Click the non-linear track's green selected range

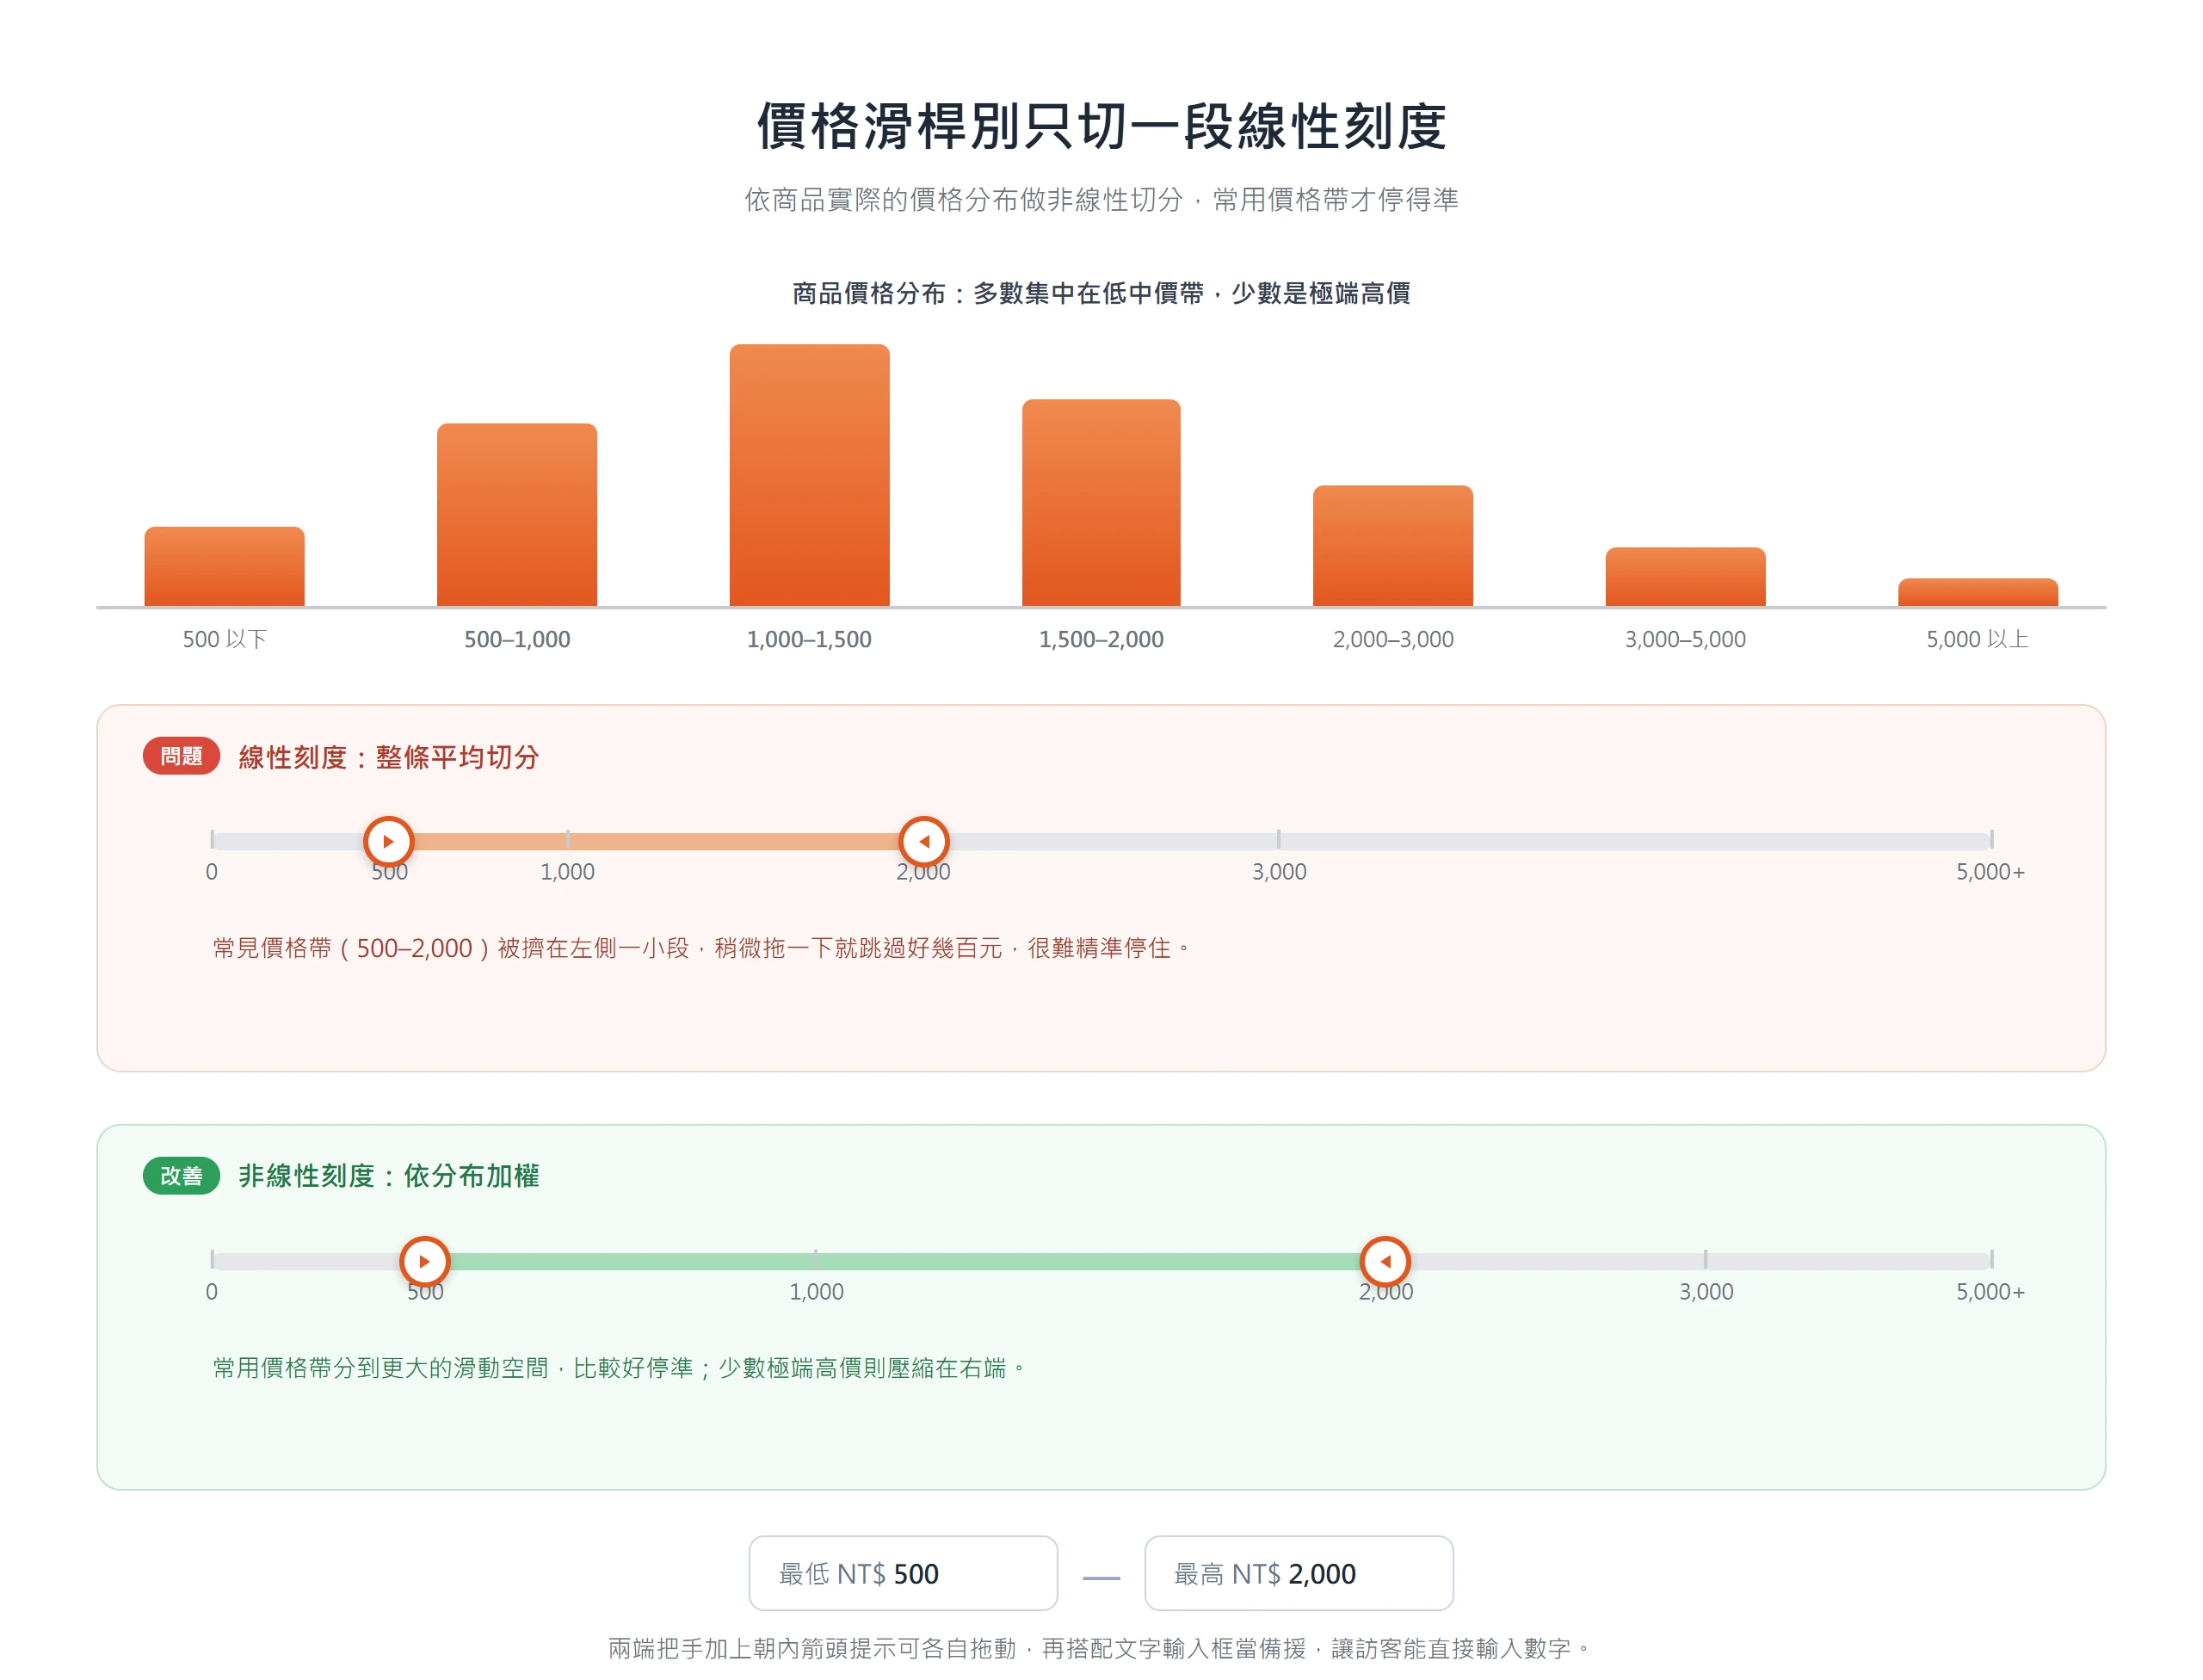[905, 1261]
